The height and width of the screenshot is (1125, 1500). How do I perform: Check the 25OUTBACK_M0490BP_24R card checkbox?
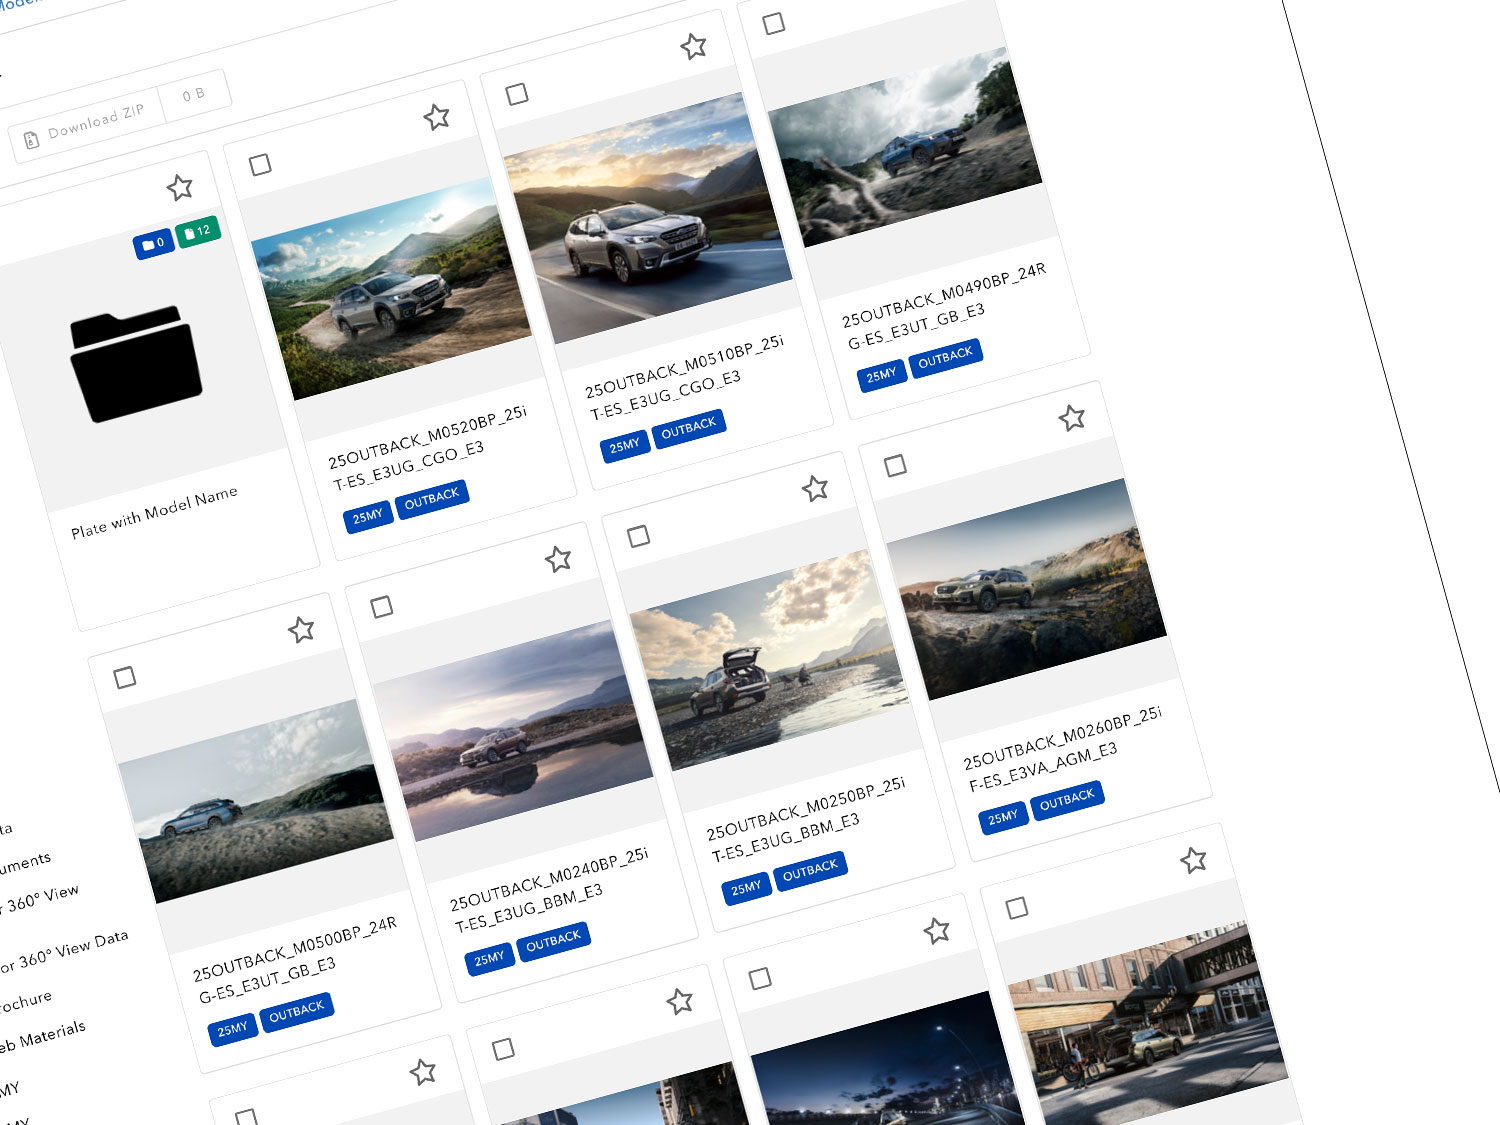coord(774,23)
